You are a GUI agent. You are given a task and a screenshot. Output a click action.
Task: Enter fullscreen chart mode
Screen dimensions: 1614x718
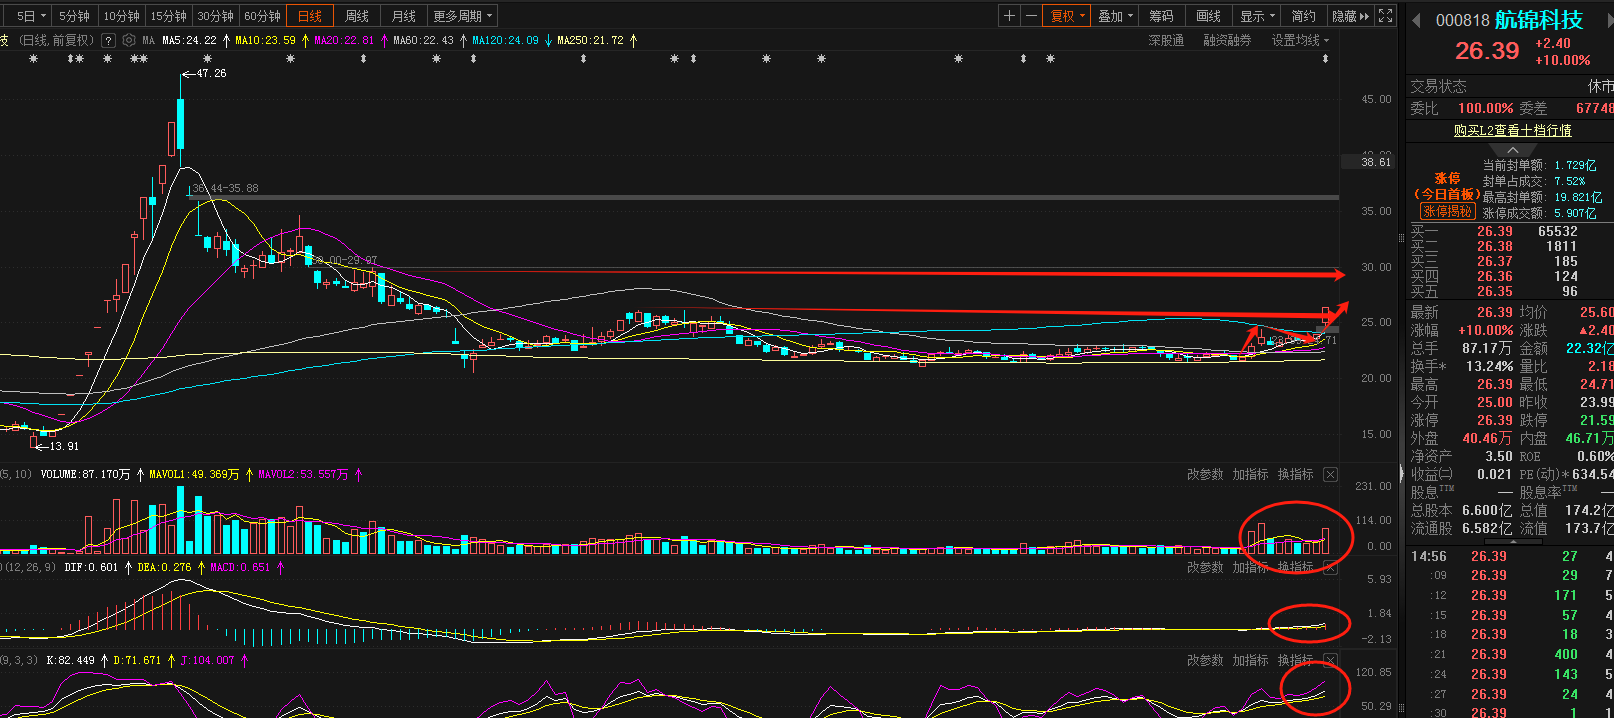click(x=1385, y=16)
